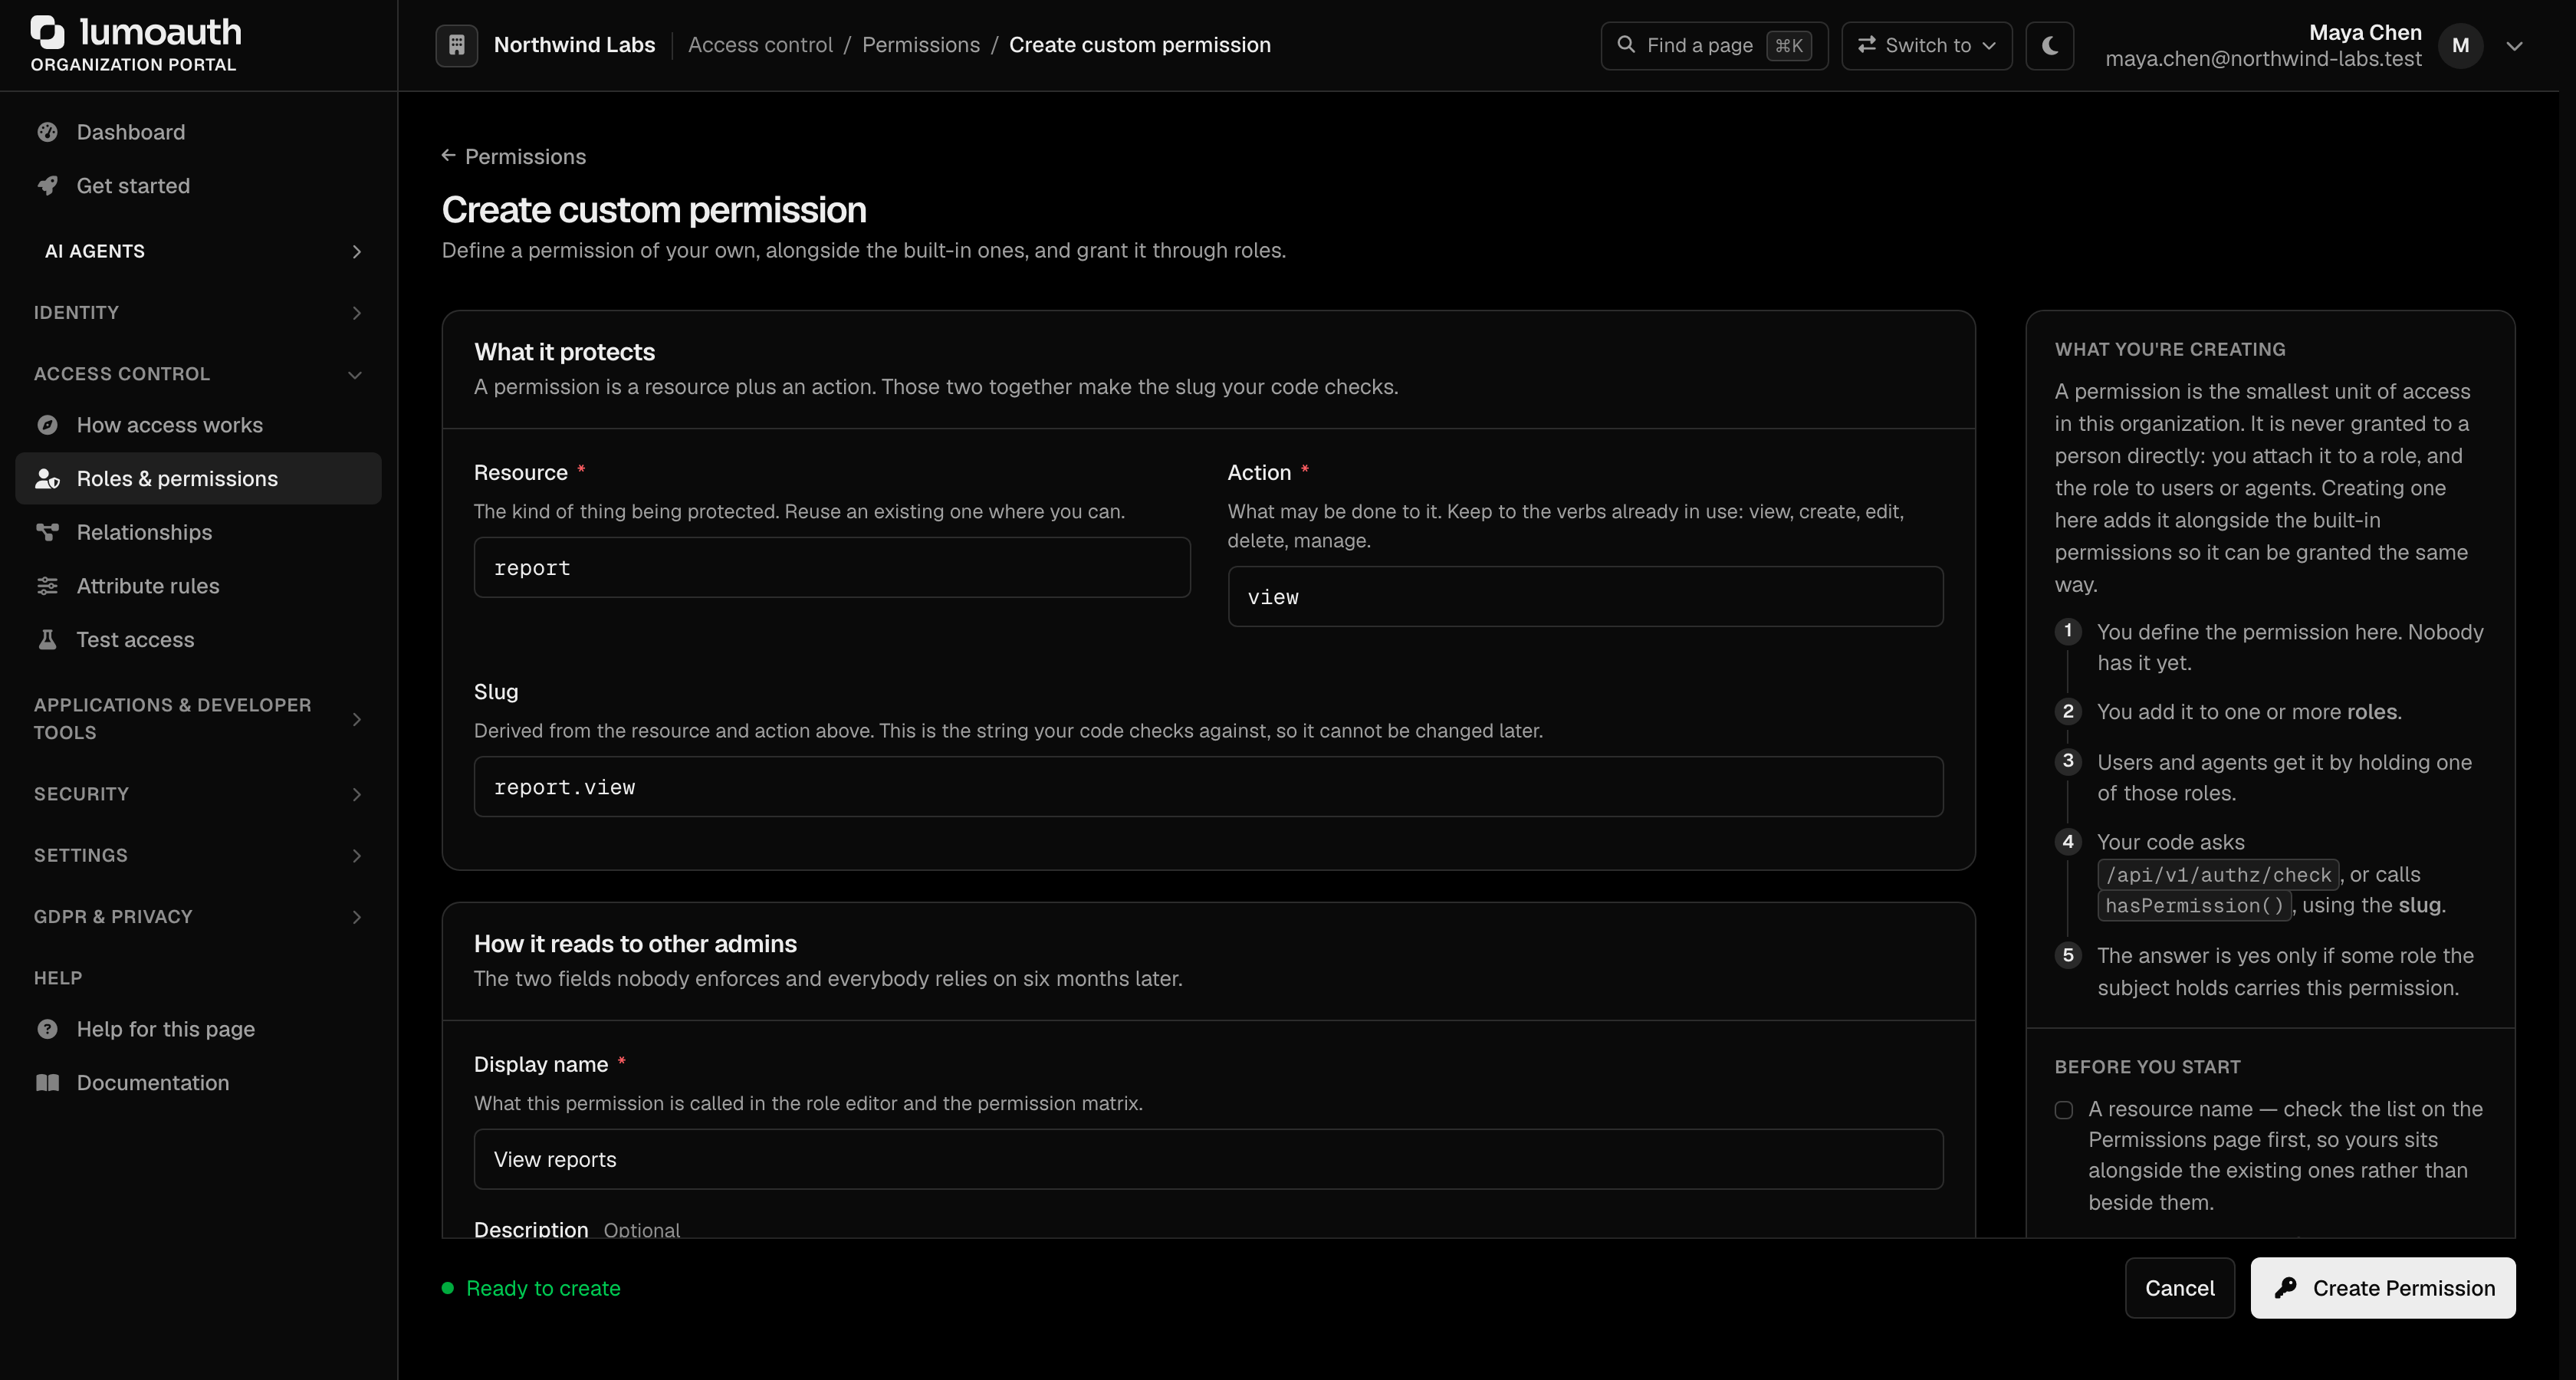The height and width of the screenshot is (1380, 2576).
Task: Click the hasPermission() code snippet
Action: pos(2194,906)
